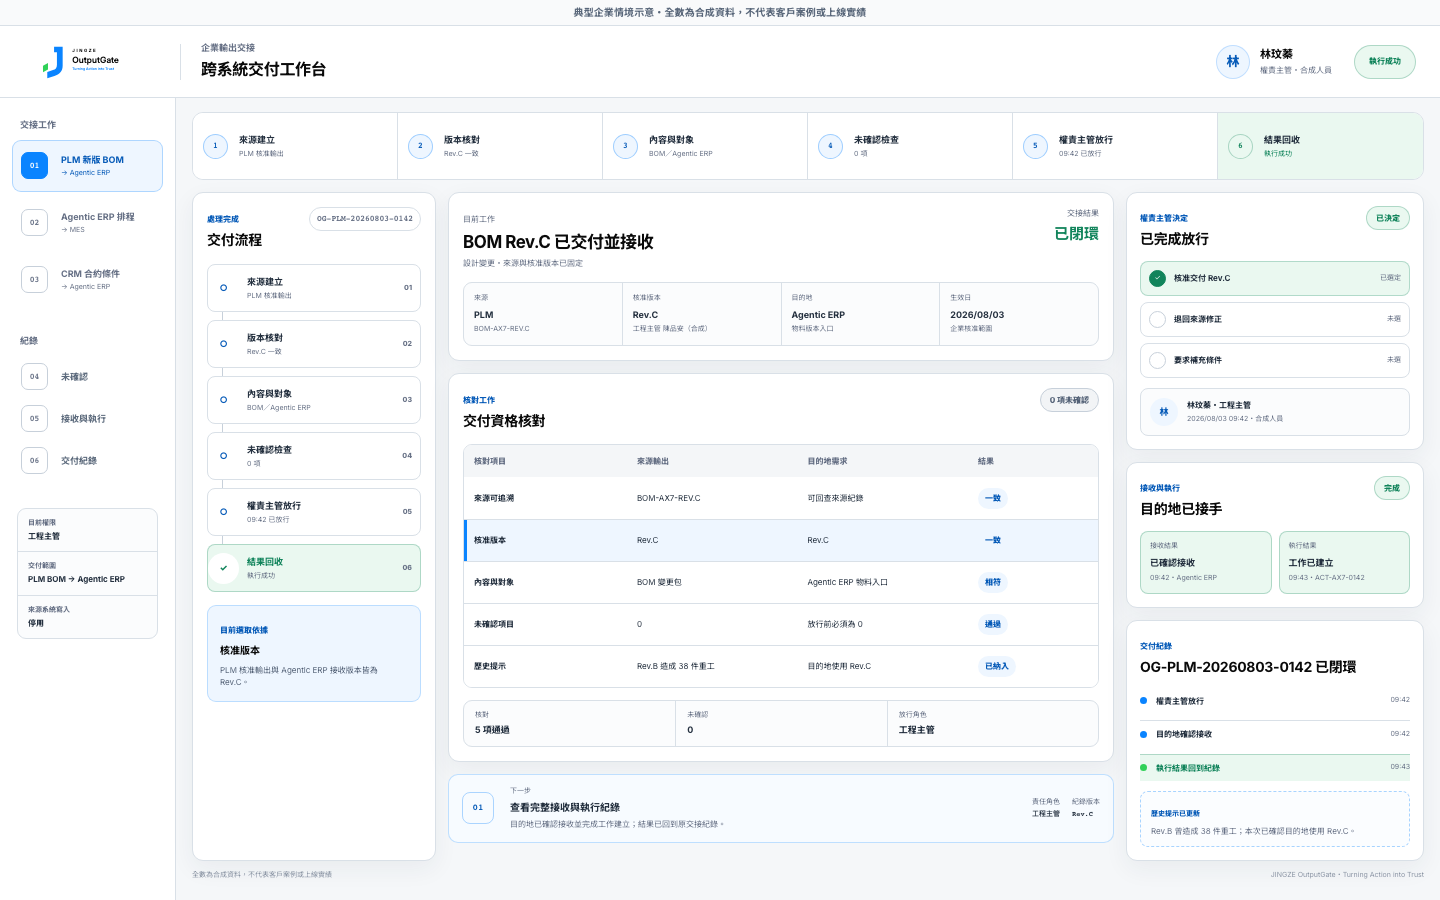This screenshot has width=1440, height=900.
Task: Click 01 badge in next-step card
Action: [478, 808]
